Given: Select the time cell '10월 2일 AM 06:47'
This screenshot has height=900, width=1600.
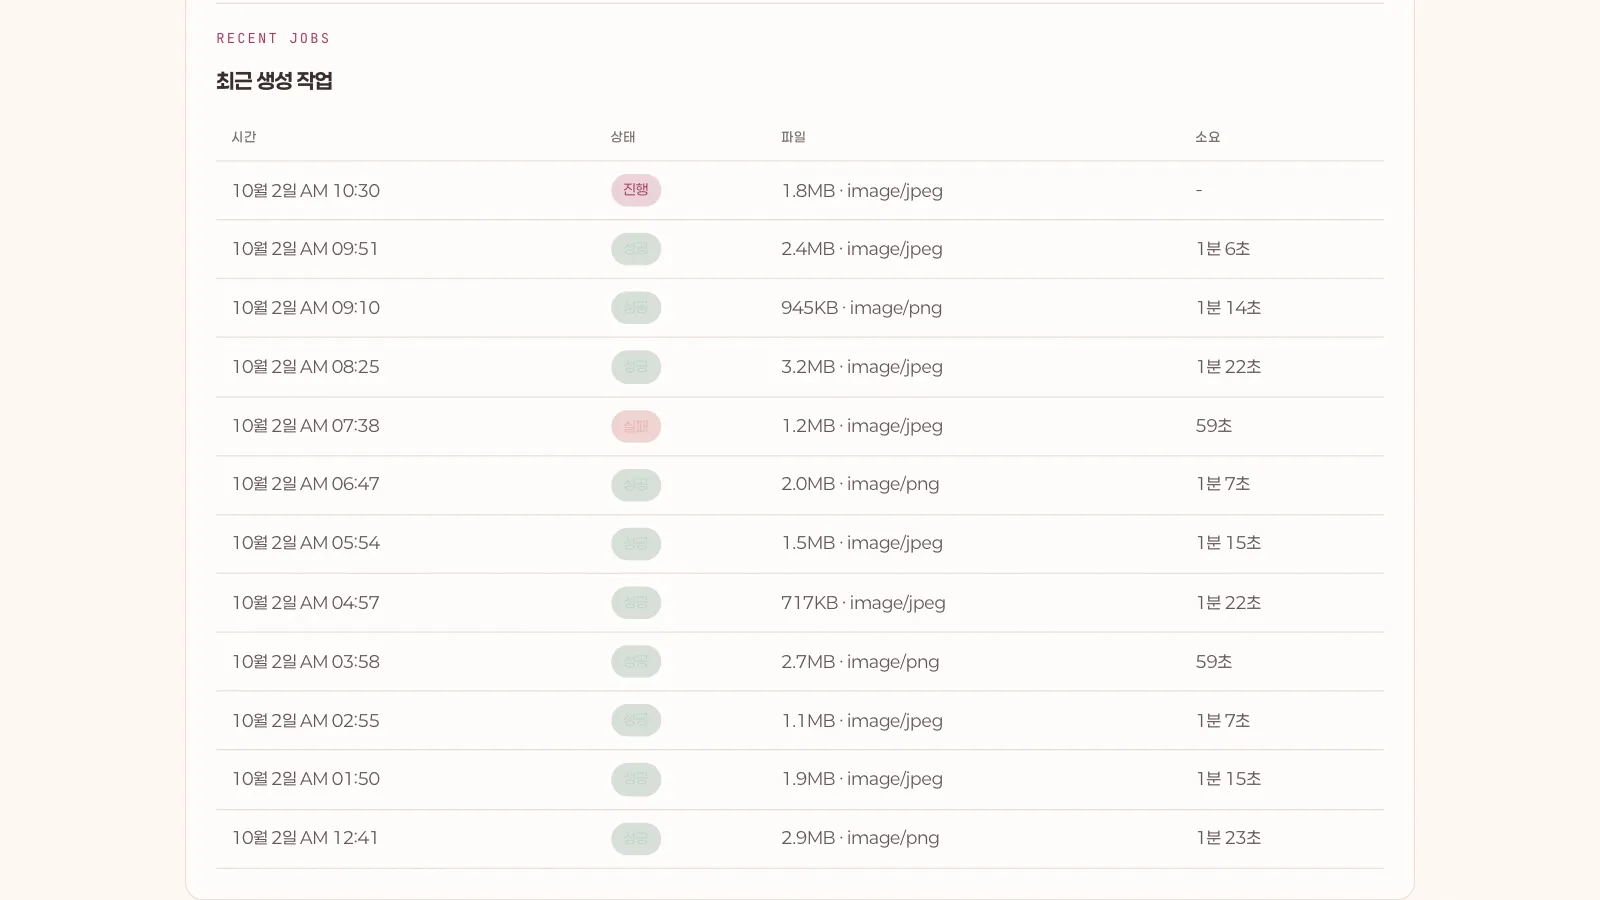Looking at the screenshot, I should pyautogui.click(x=306, y=484).
